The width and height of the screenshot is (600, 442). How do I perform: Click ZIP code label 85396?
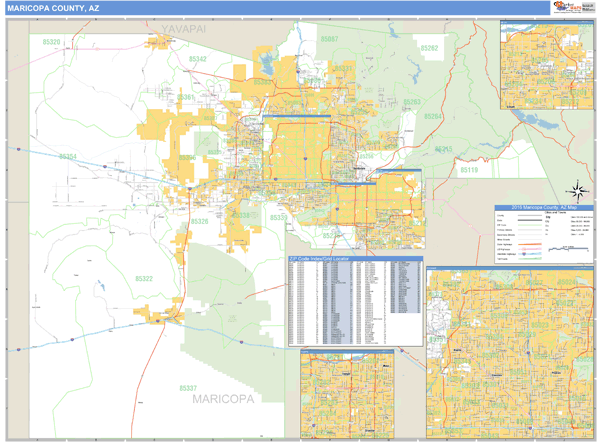click(x=187, y=158)
